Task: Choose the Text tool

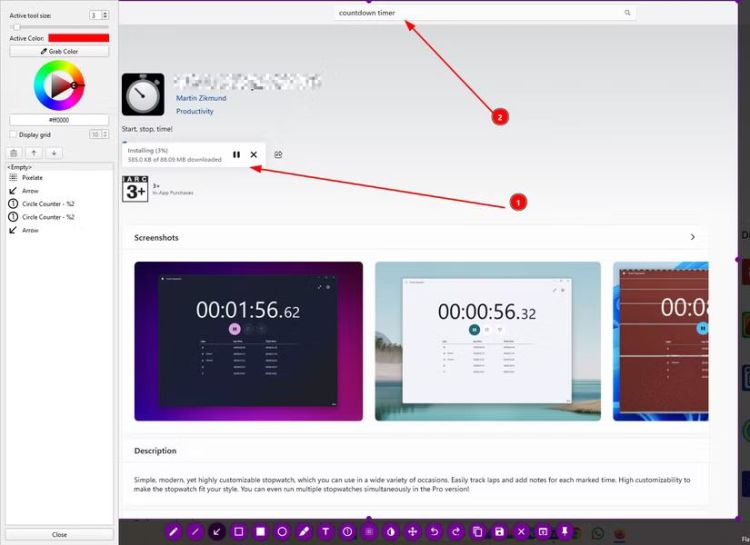Action: (x=325, y=531)
